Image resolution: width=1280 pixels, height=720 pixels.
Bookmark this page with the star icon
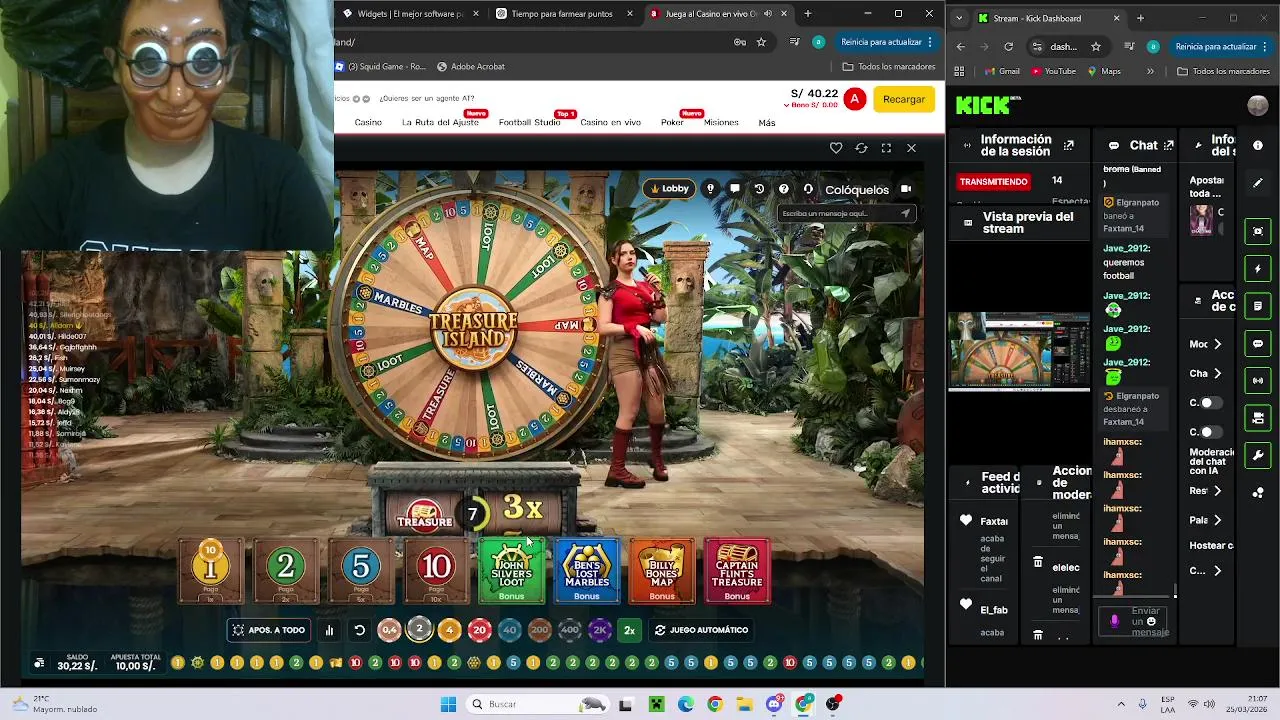click(761, 42)
